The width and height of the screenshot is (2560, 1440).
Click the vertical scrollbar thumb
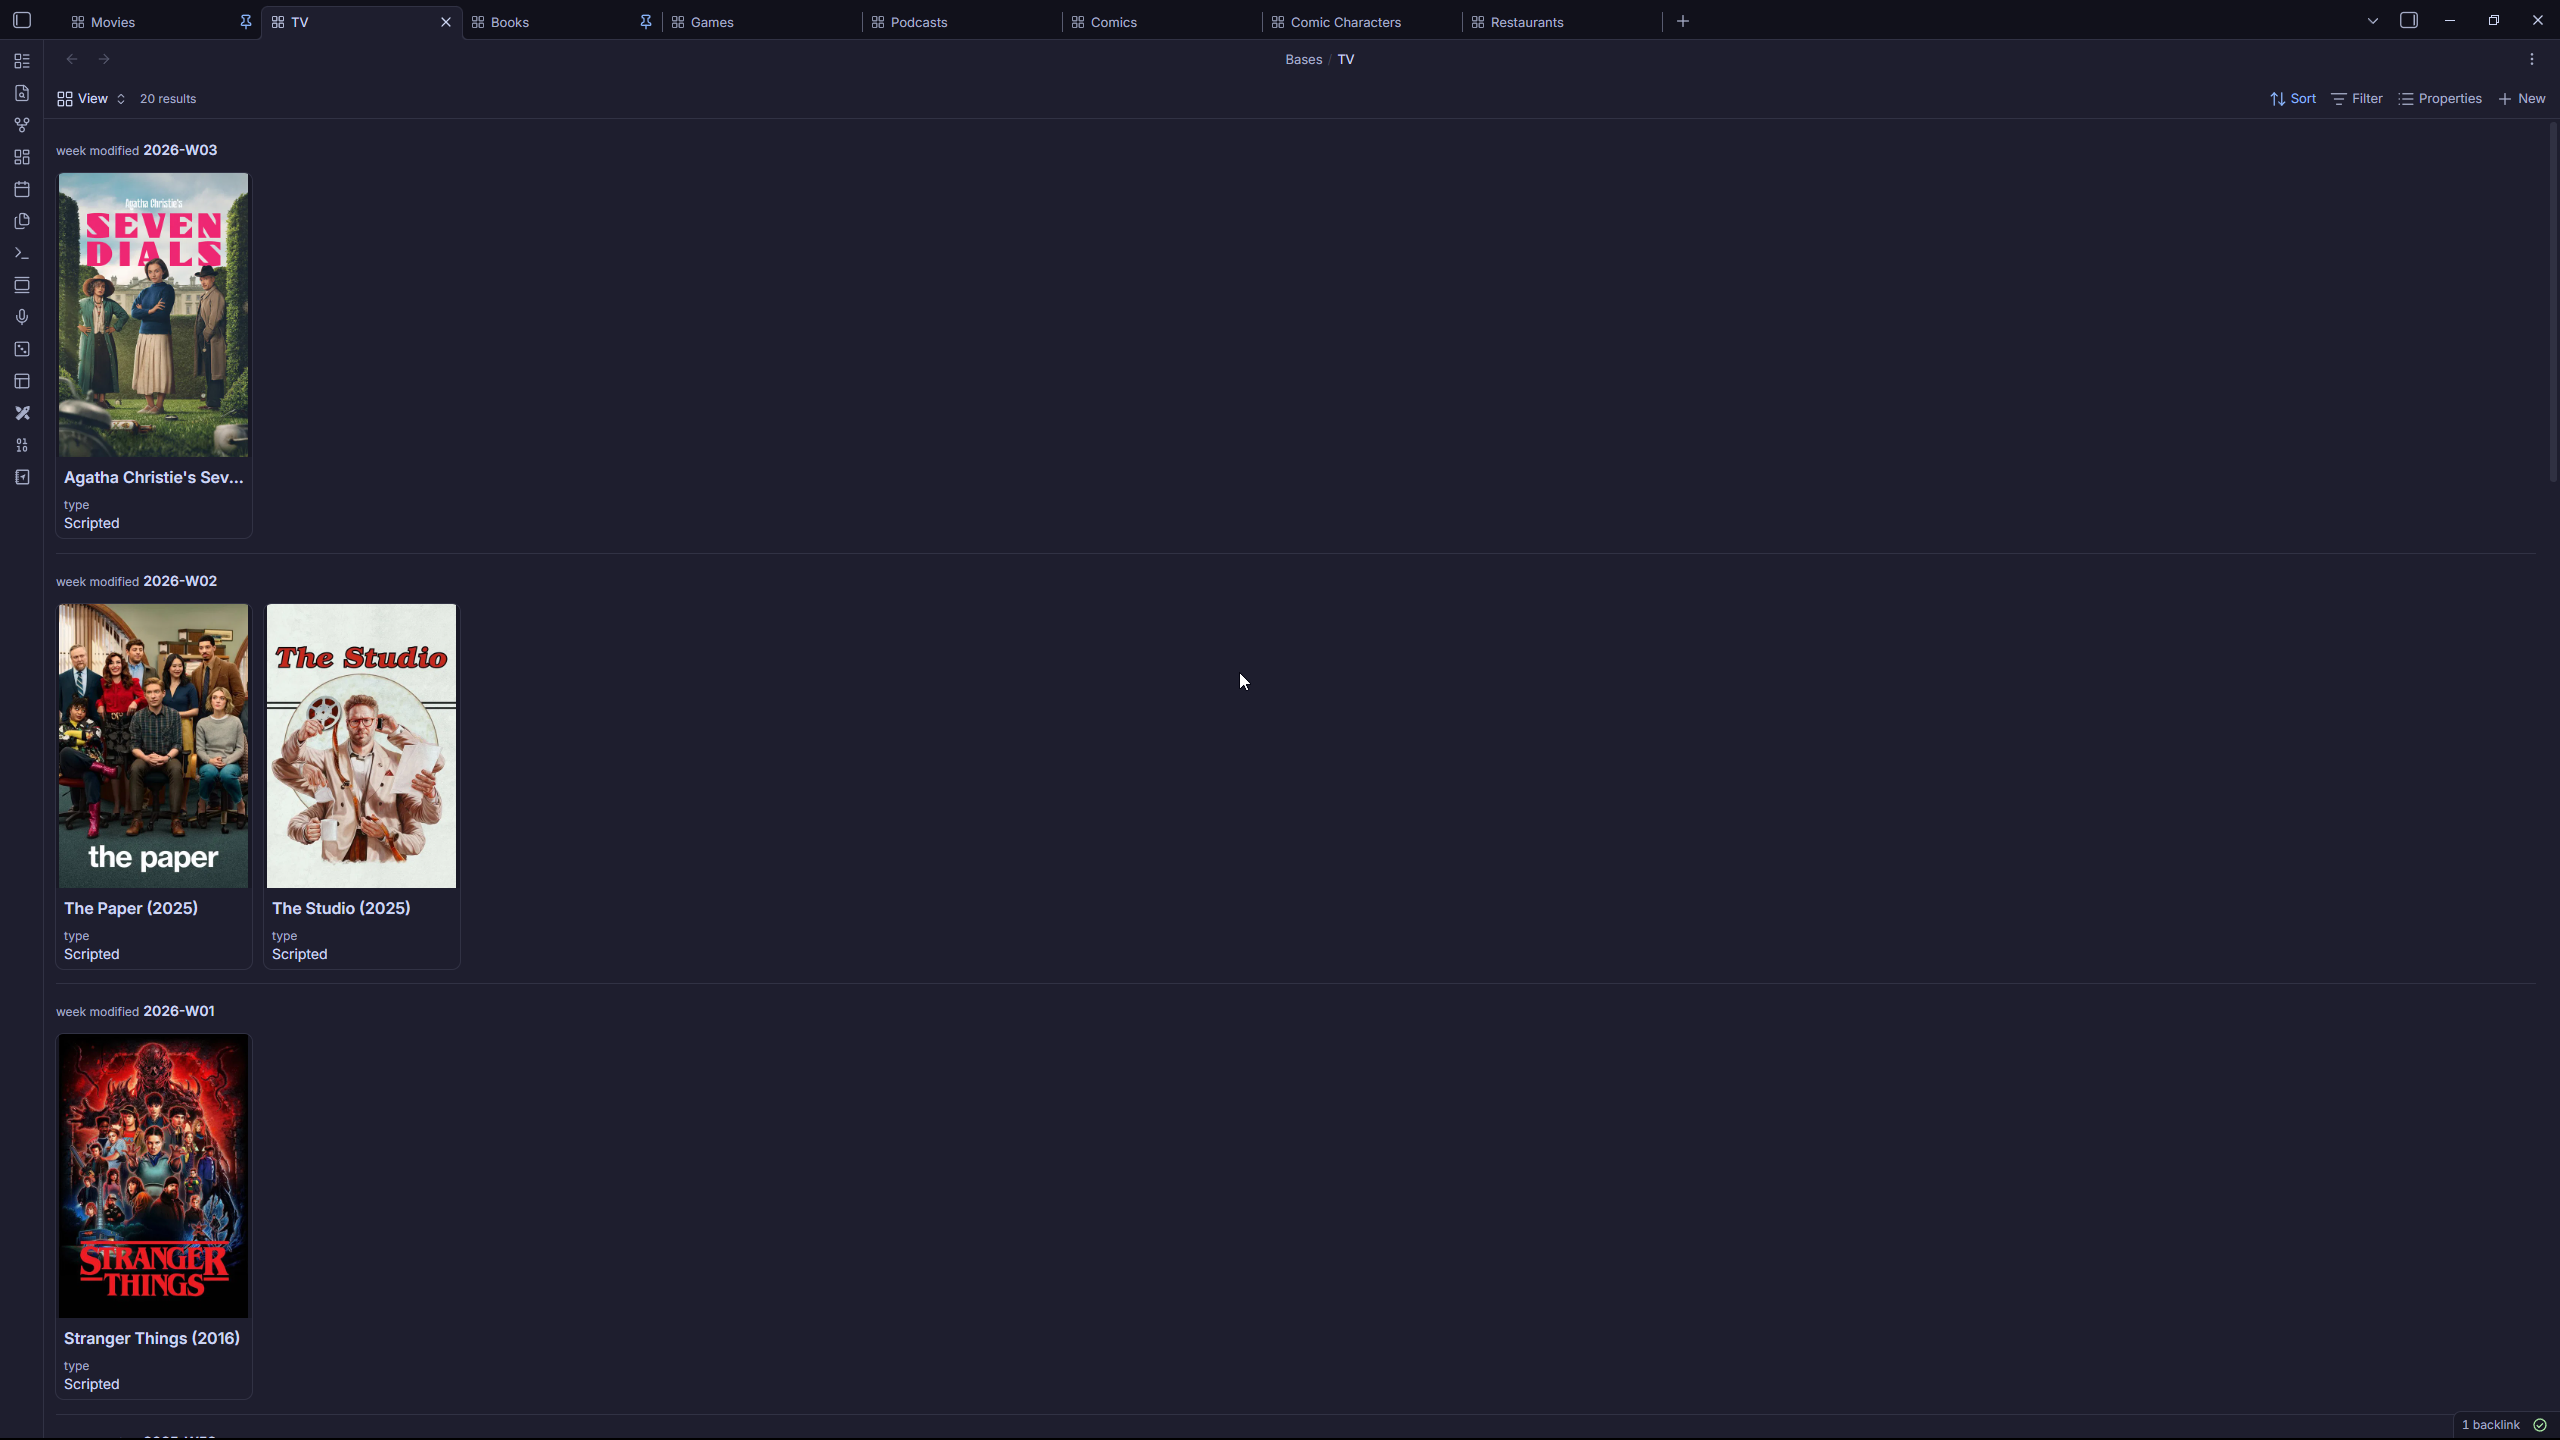(x=2551, y=300)
